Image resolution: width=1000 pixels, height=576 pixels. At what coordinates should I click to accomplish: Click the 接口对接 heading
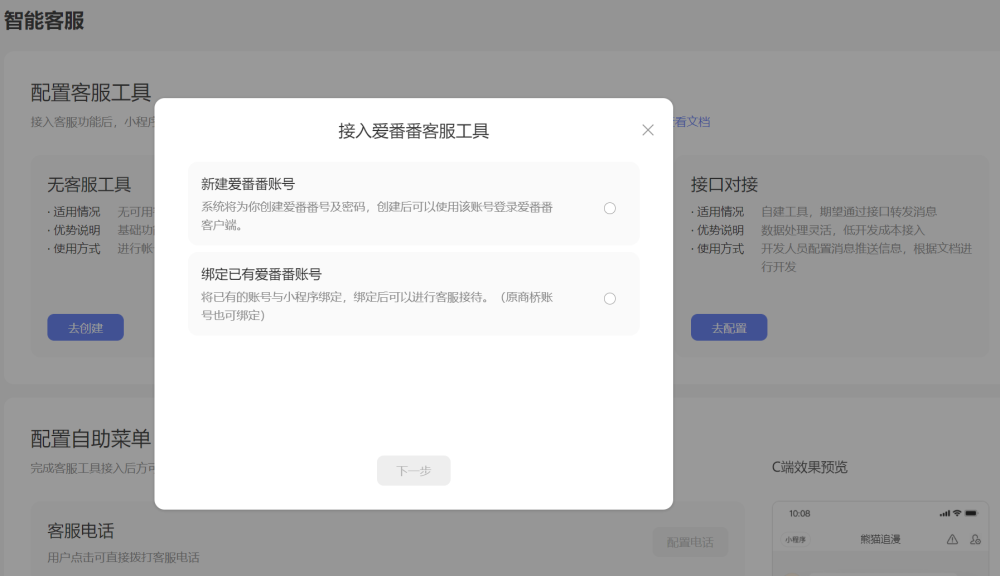pos(724,184)
